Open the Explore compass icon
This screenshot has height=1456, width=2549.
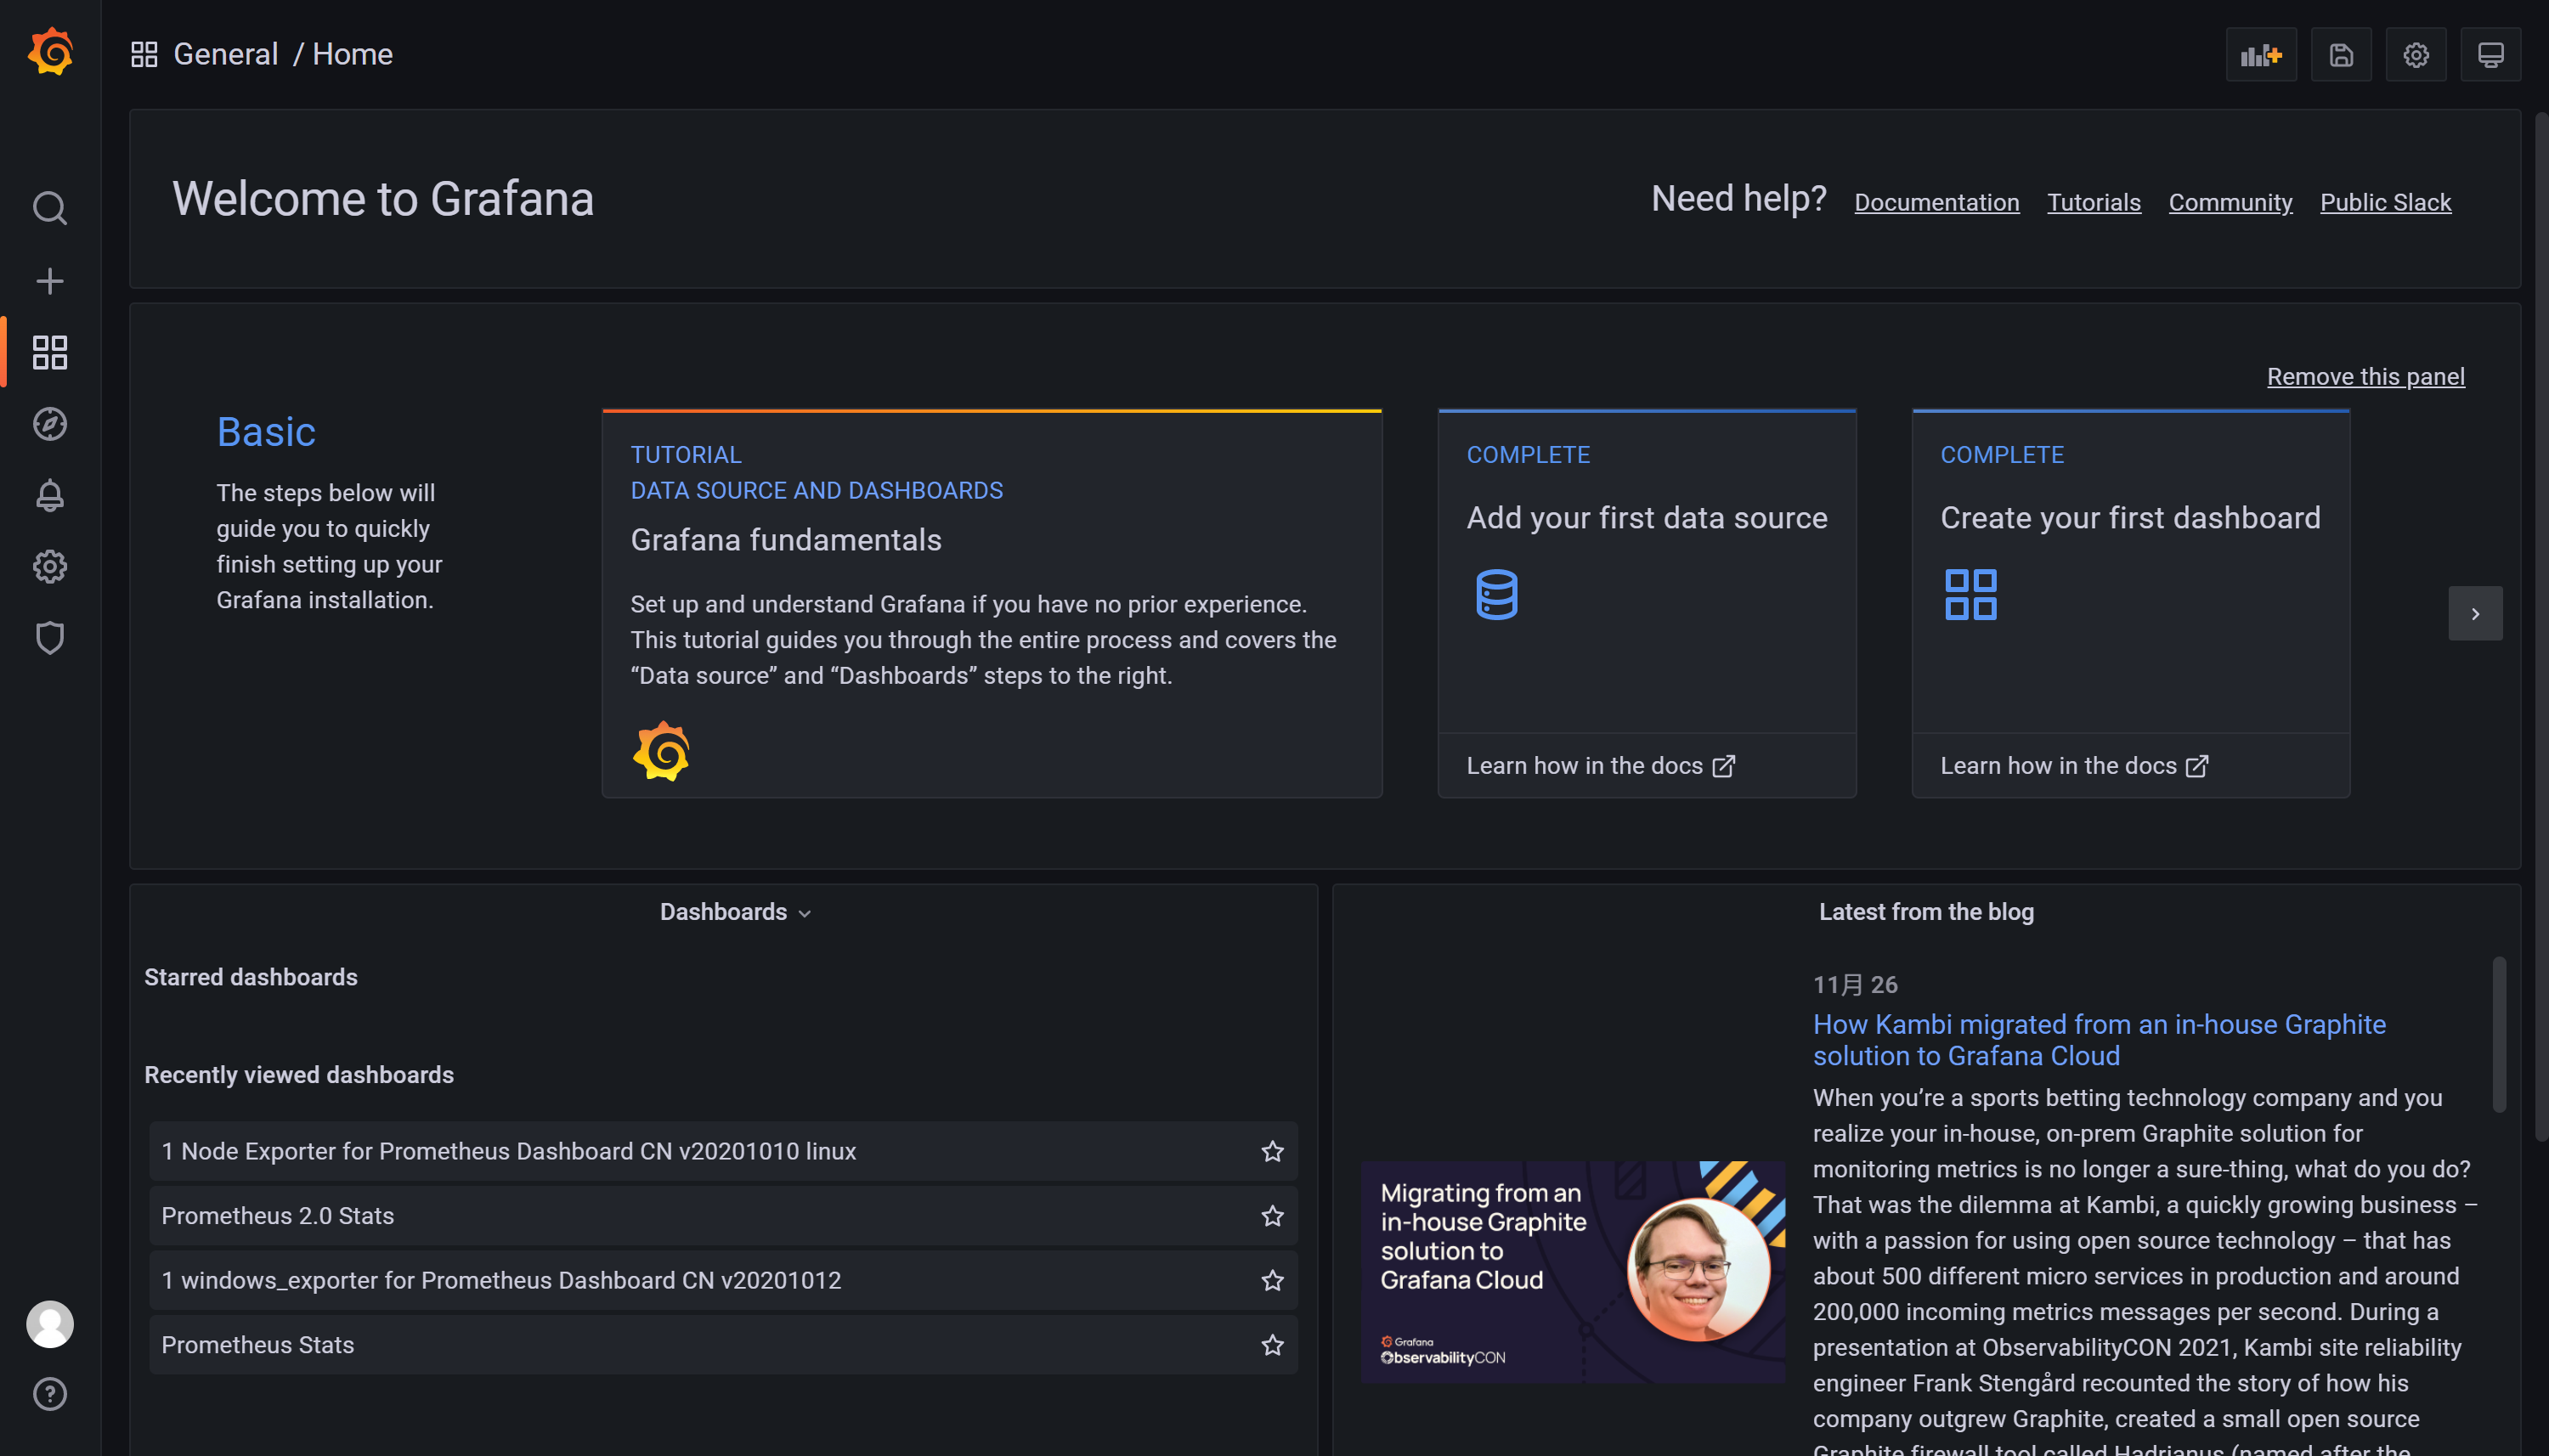click(x=50, y=424)
